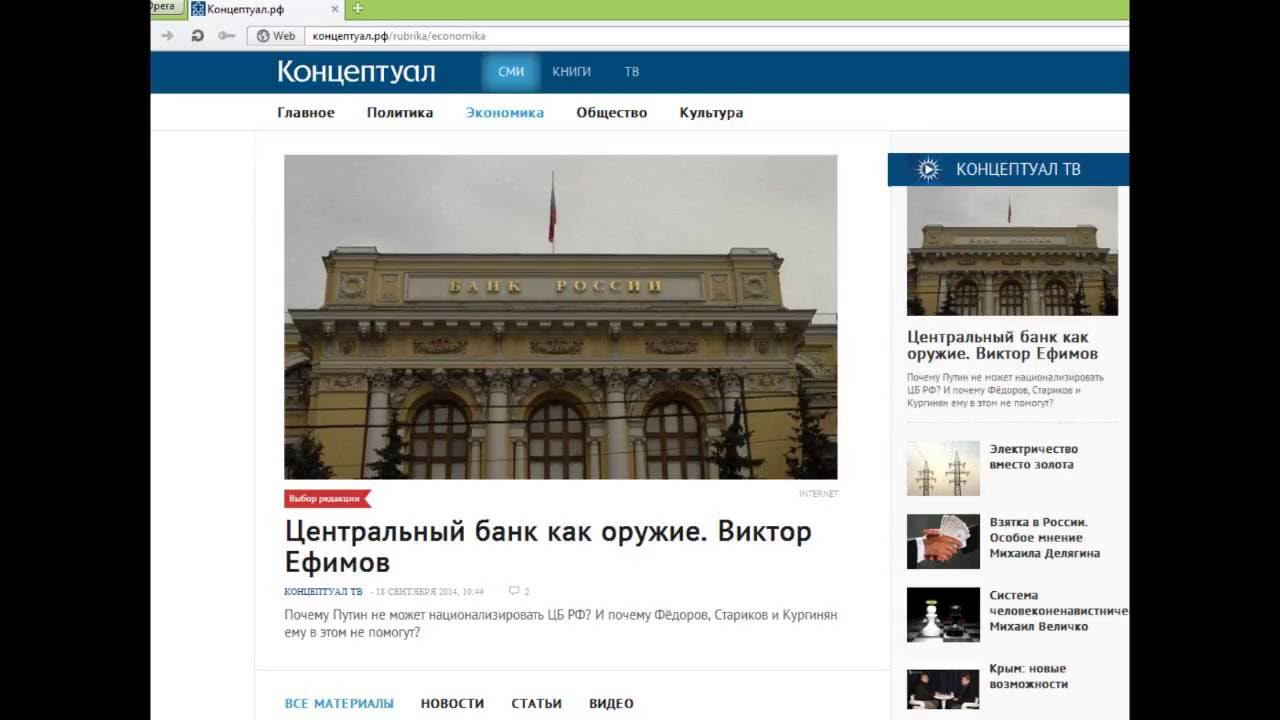This screenshot has height=720, width=1280.
Task: Click the article summary about Путин and ЦБ РФ
Action: coord(561,623)
